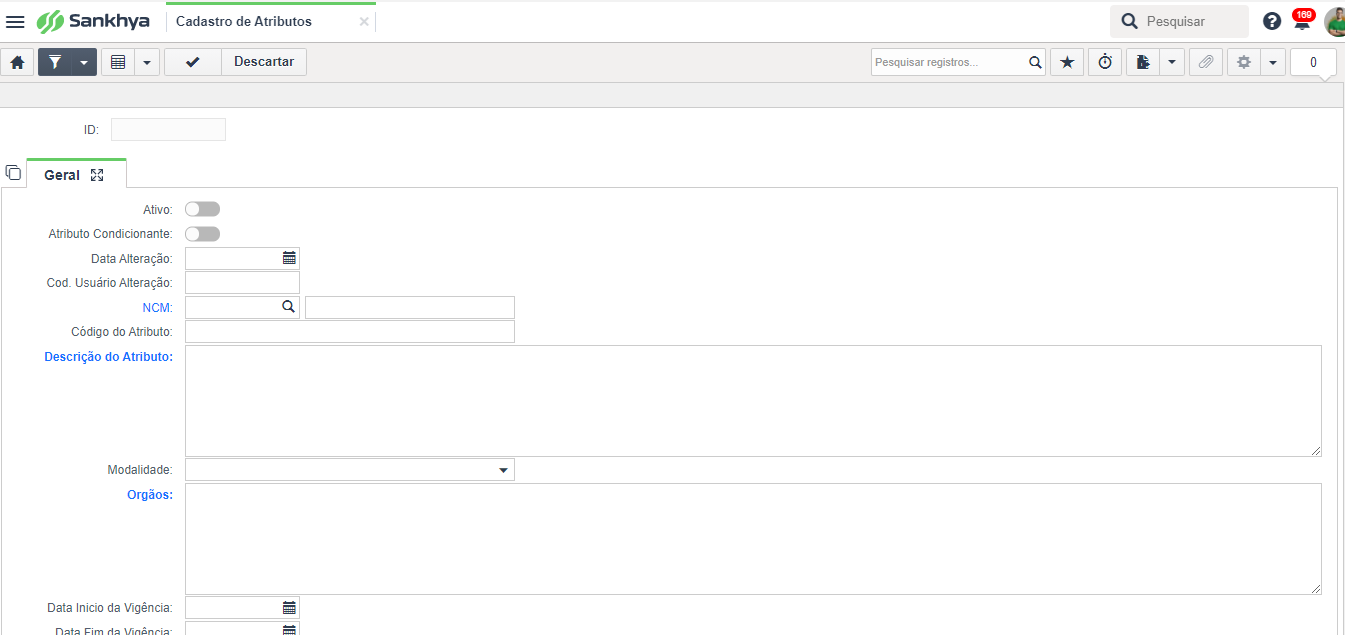1345x635 pixels.
Task: Click the Descrição do Atributo text area
Action: [753, 401]
